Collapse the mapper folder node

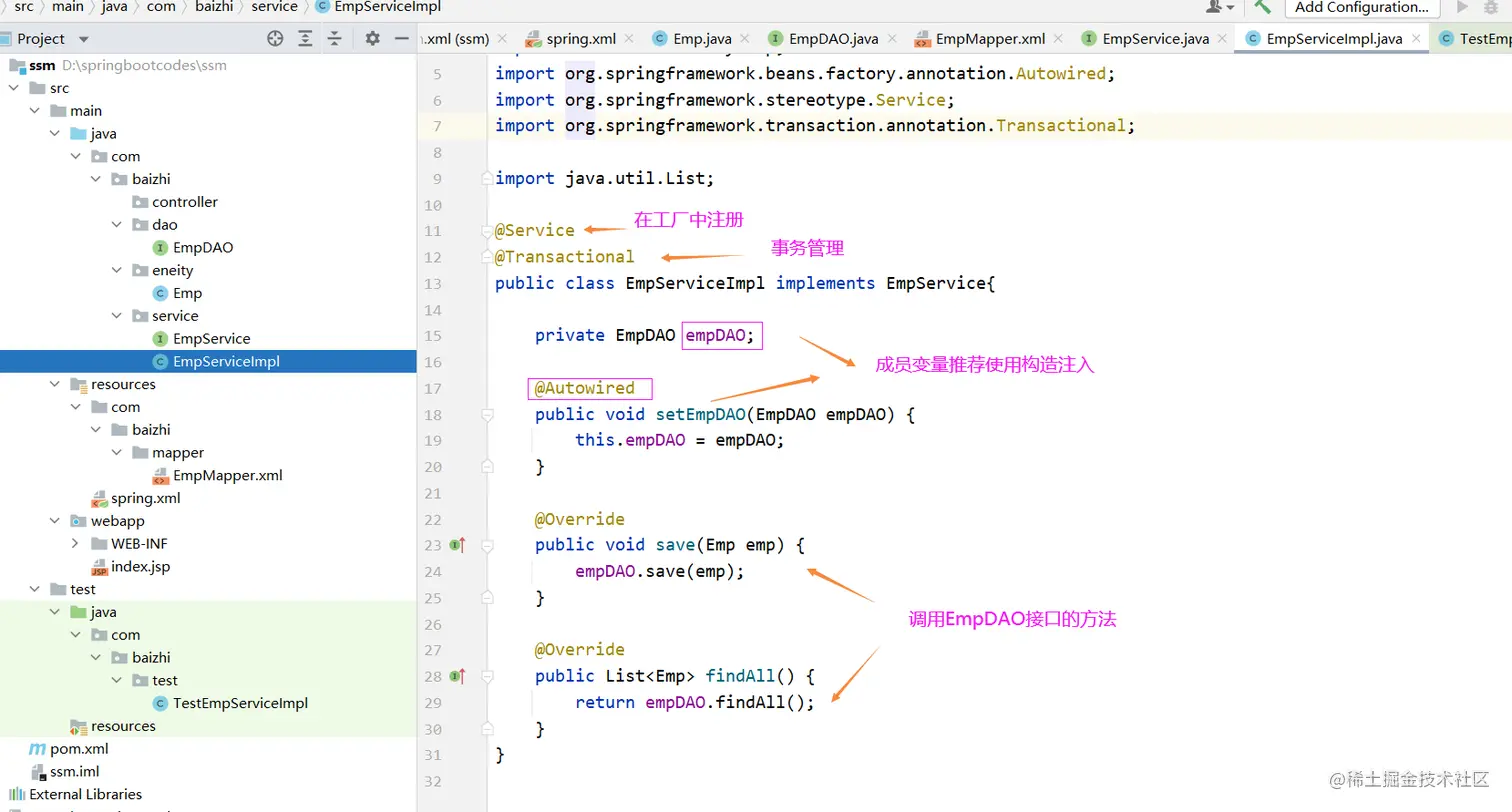click(117, 453)
